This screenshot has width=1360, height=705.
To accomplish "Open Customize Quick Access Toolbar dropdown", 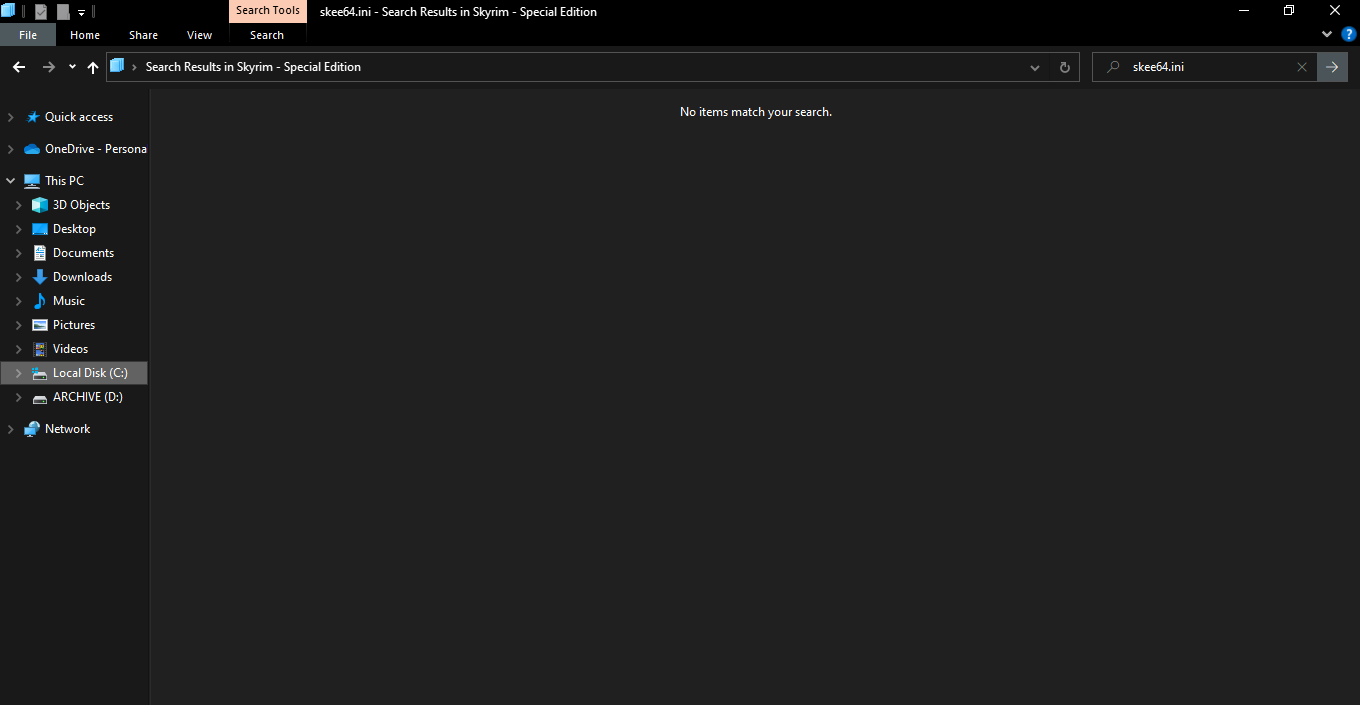I will pyautogui.click(x=82, y=13).
